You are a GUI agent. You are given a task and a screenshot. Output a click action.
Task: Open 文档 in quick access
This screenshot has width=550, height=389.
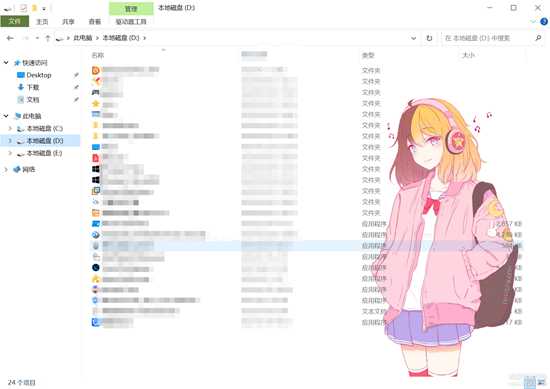point(33,100)
